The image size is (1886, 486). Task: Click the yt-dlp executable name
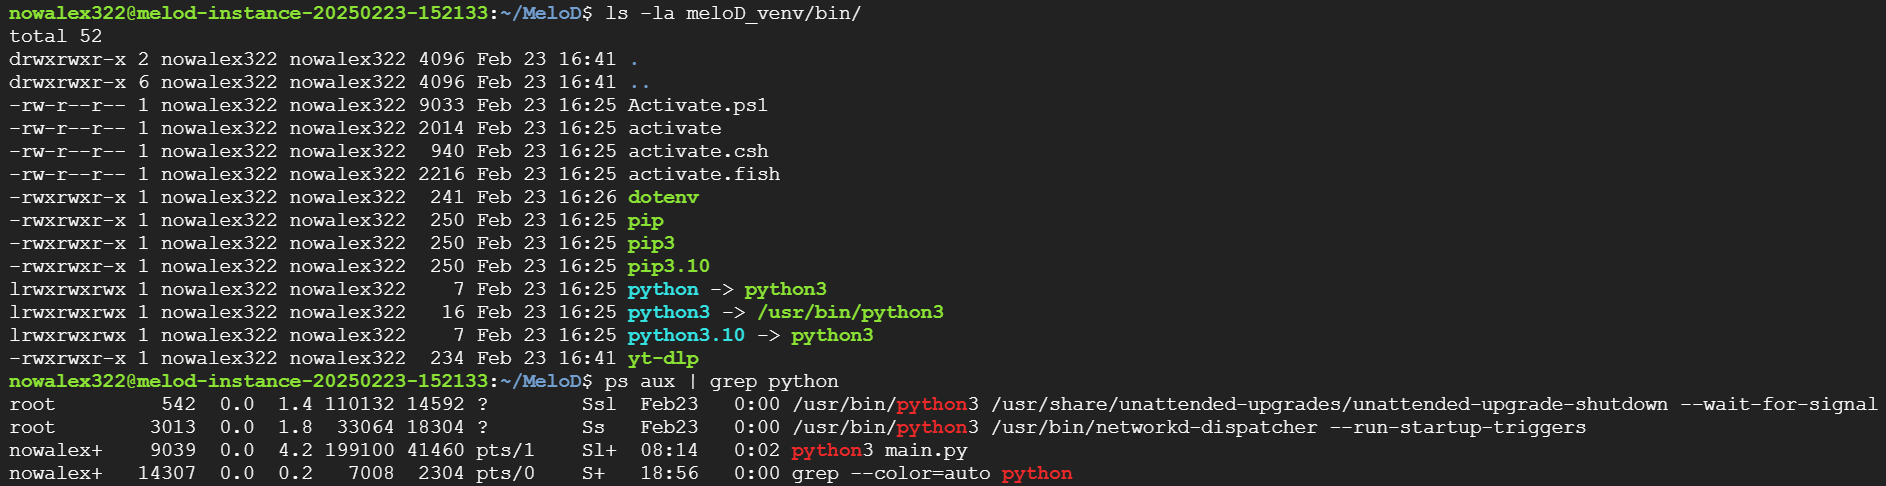coord(663,358)
